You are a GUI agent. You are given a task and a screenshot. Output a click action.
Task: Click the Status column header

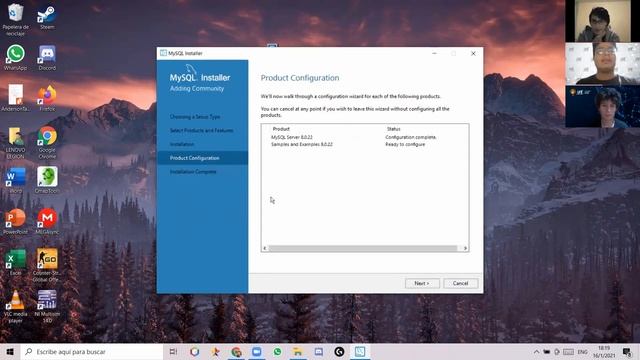click(393, 129)
